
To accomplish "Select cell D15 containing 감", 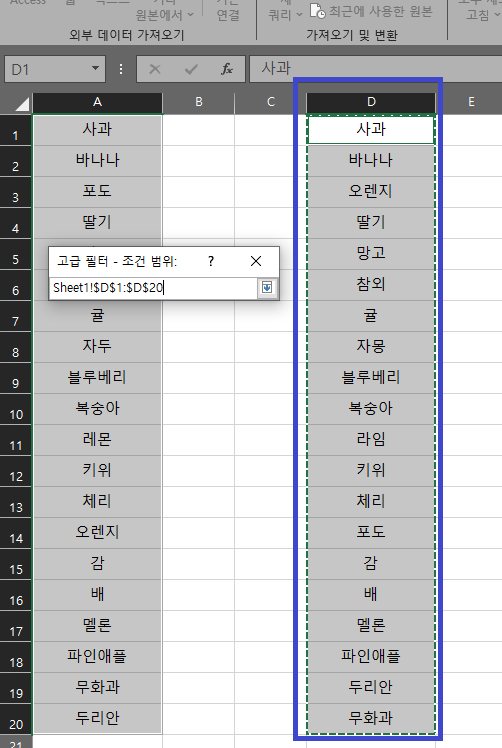I will (371, 564).
